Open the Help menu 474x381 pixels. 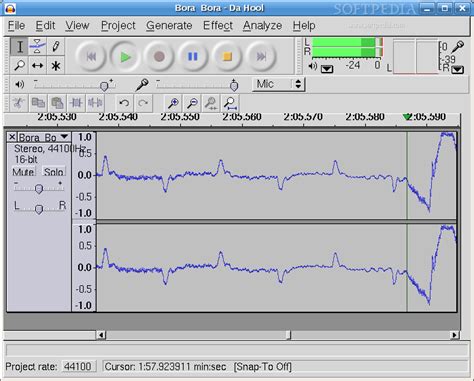point(304,26)
